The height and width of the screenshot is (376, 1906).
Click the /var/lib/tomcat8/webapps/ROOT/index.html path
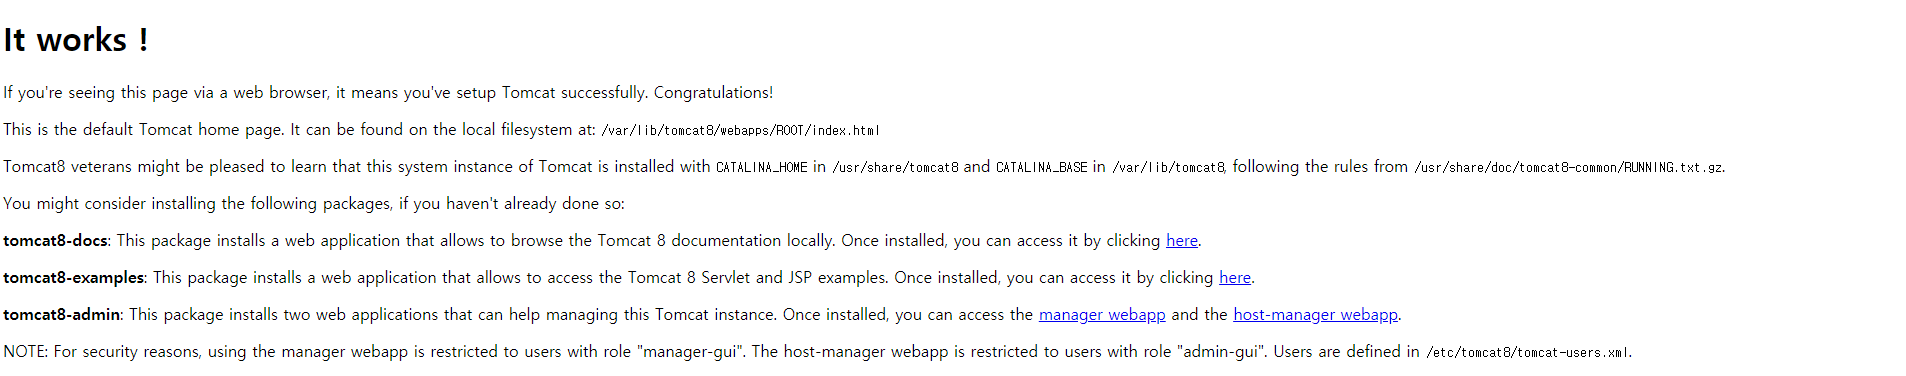[740, 130]
